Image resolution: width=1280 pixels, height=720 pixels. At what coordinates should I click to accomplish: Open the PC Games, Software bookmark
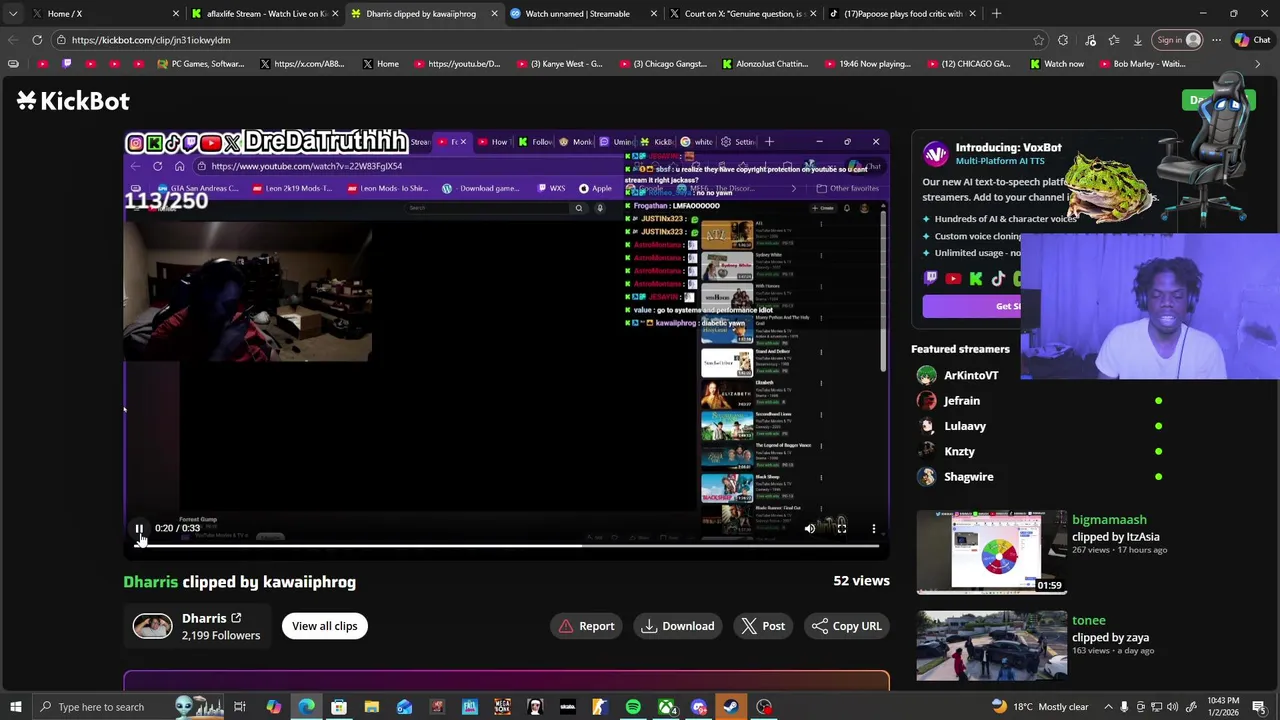click(201, 64)
